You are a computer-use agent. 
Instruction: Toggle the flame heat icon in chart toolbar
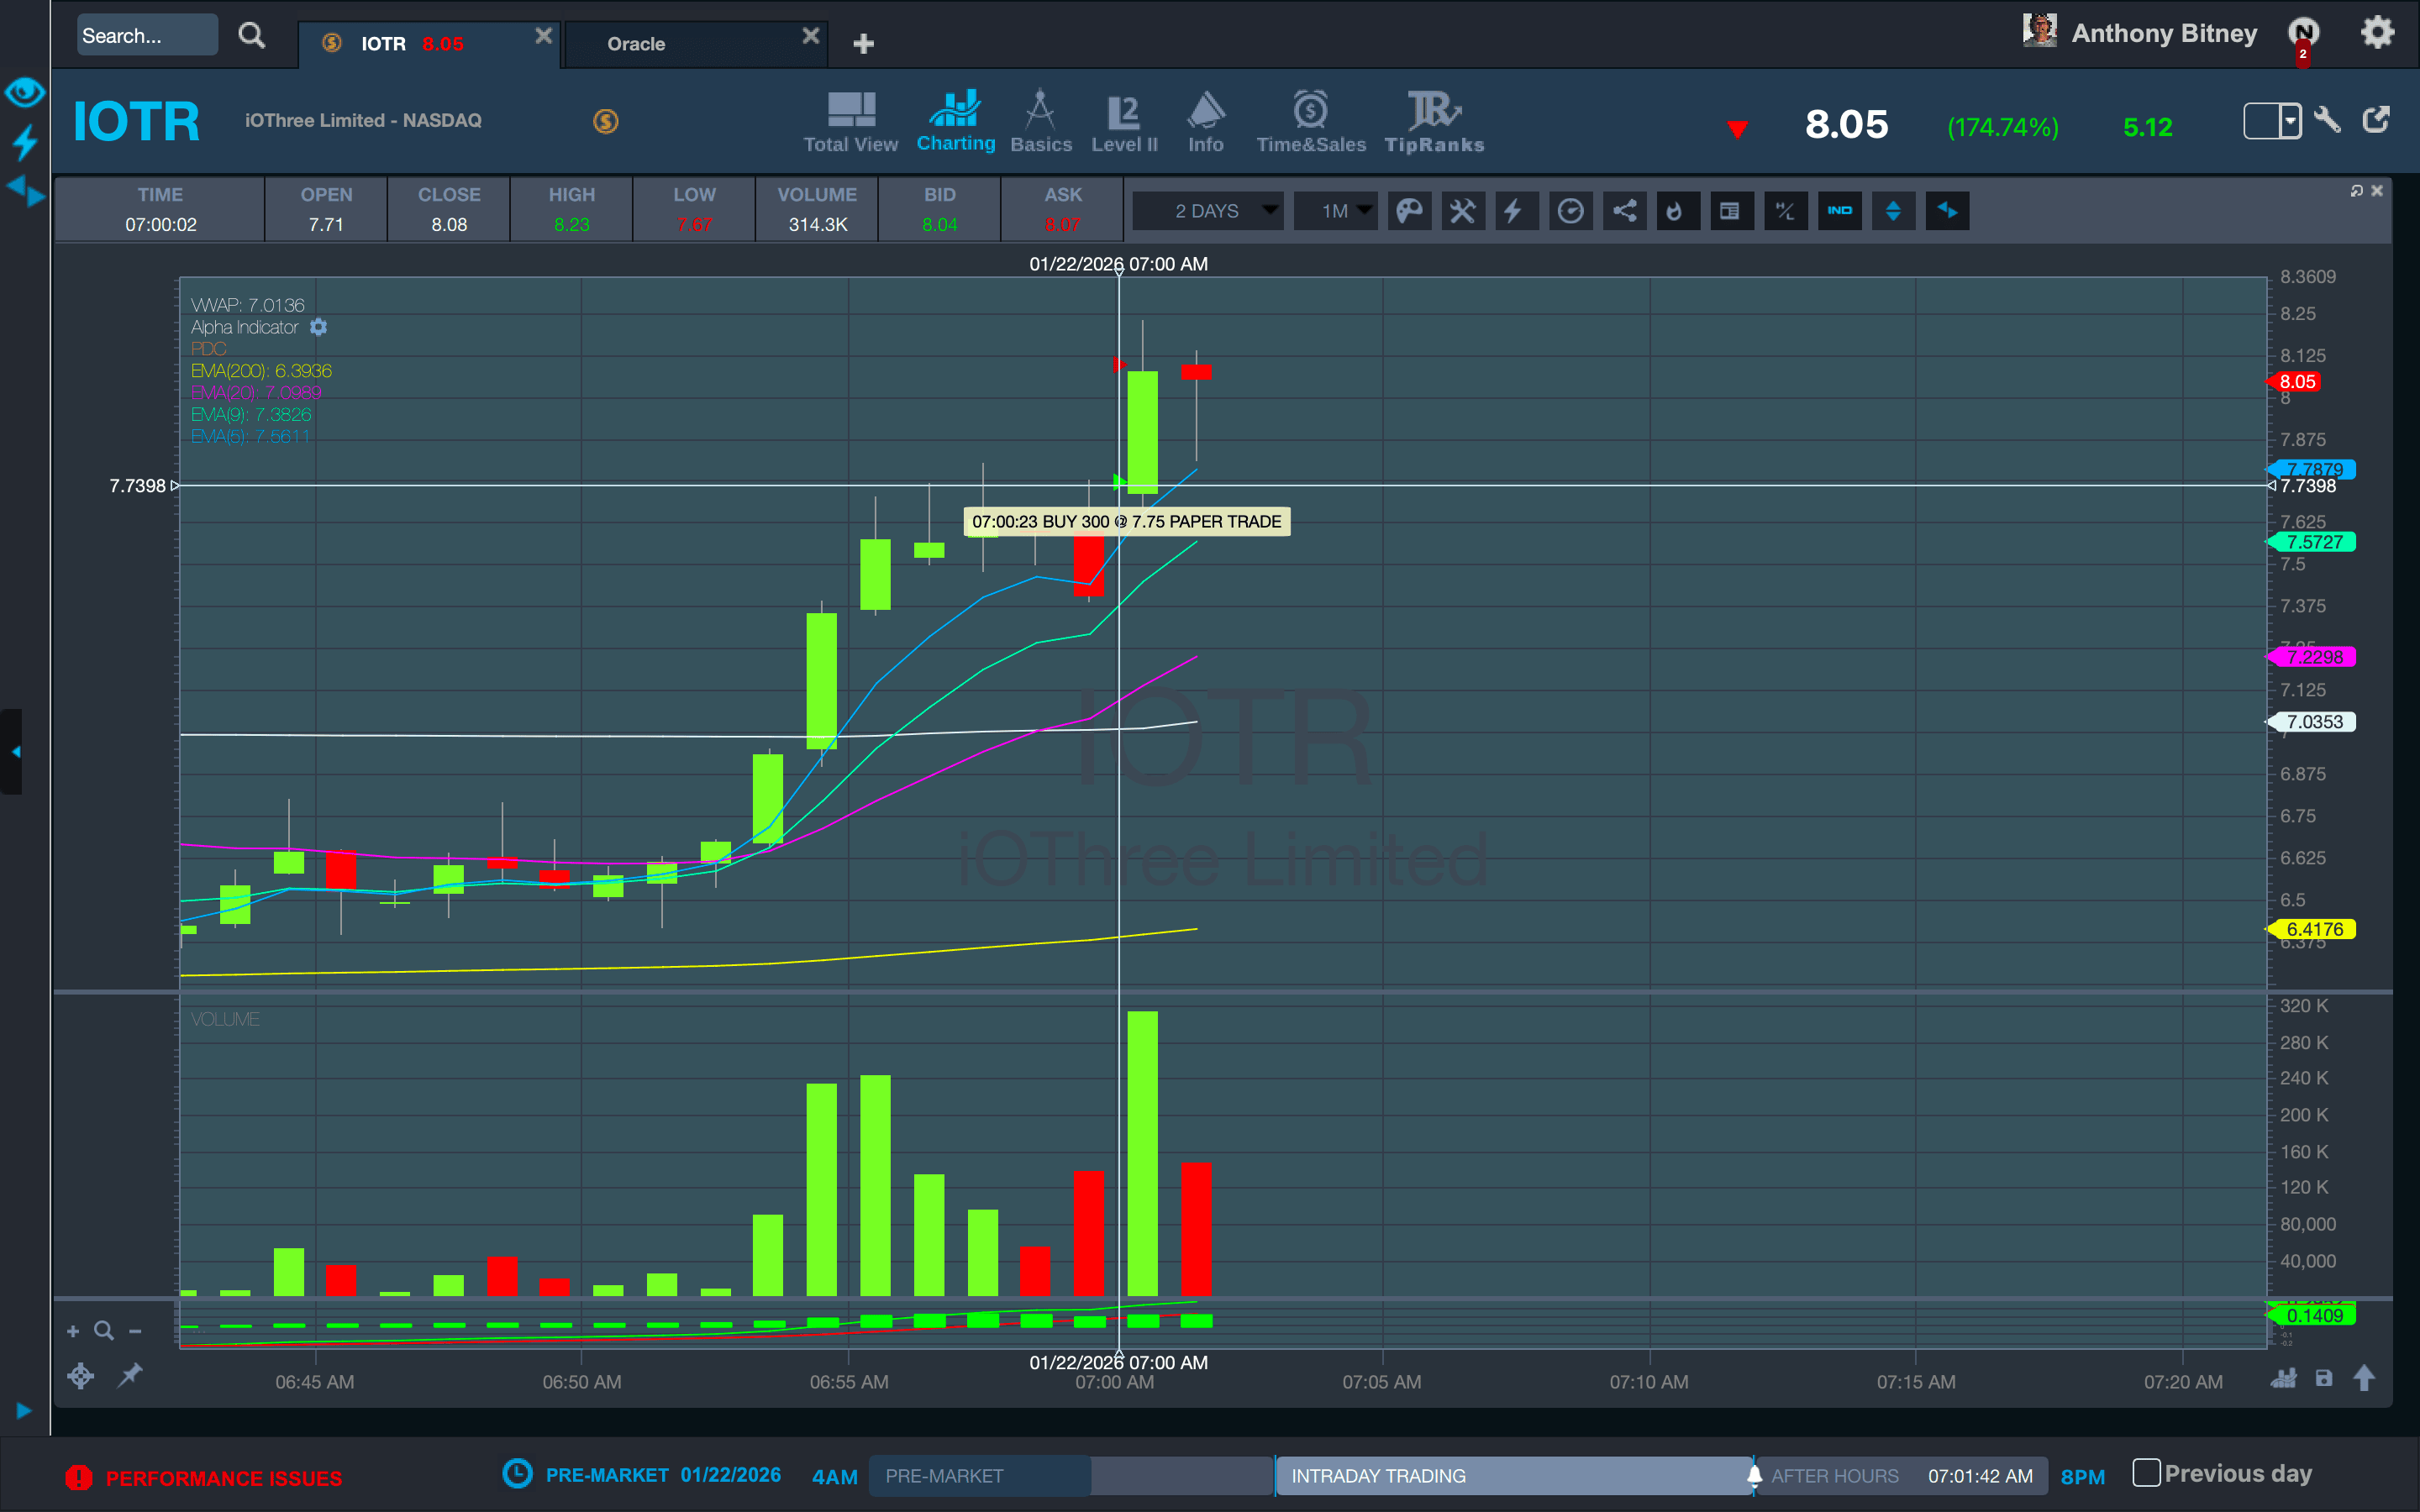coord(1676,211)
